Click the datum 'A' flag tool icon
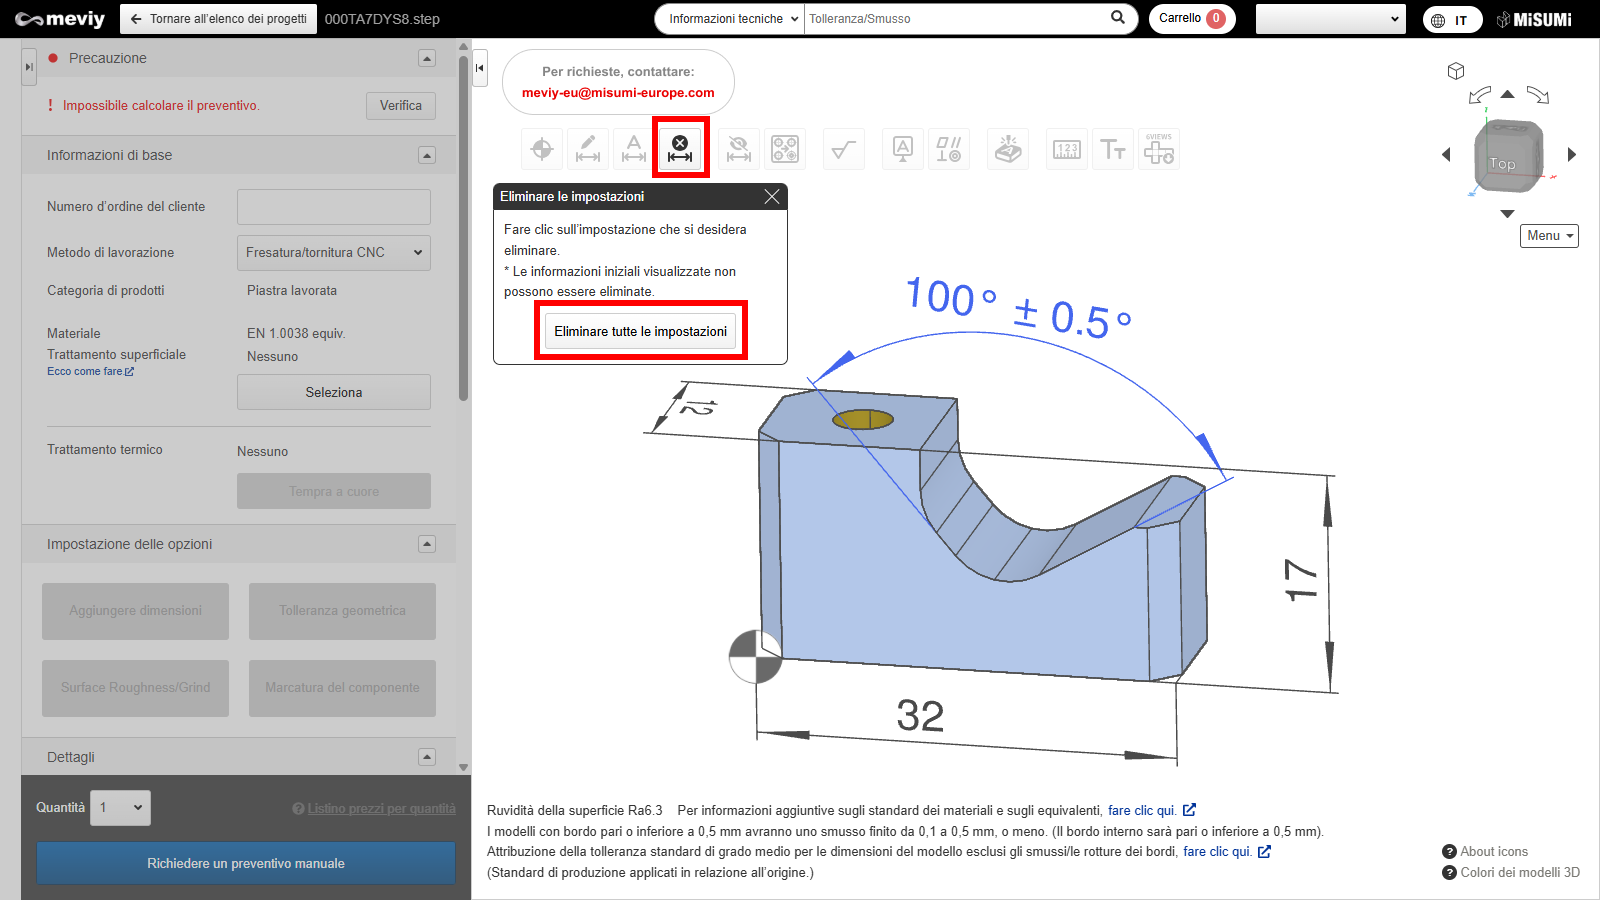 (903, 149)
